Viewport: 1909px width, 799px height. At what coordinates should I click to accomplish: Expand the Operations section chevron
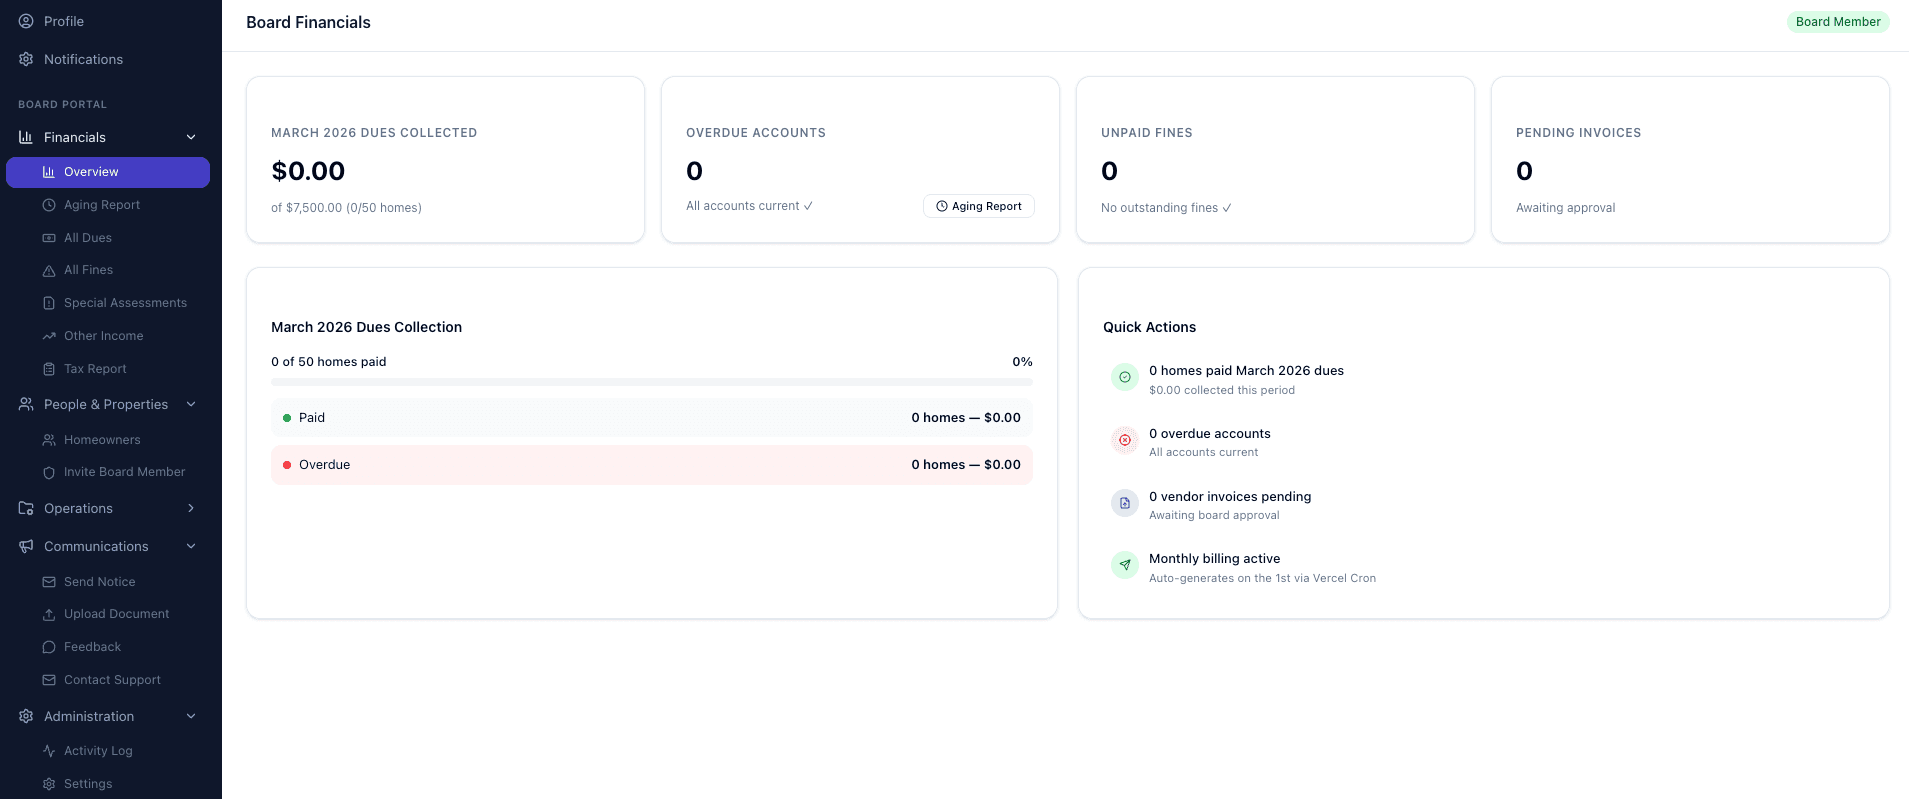click(191, 508)
